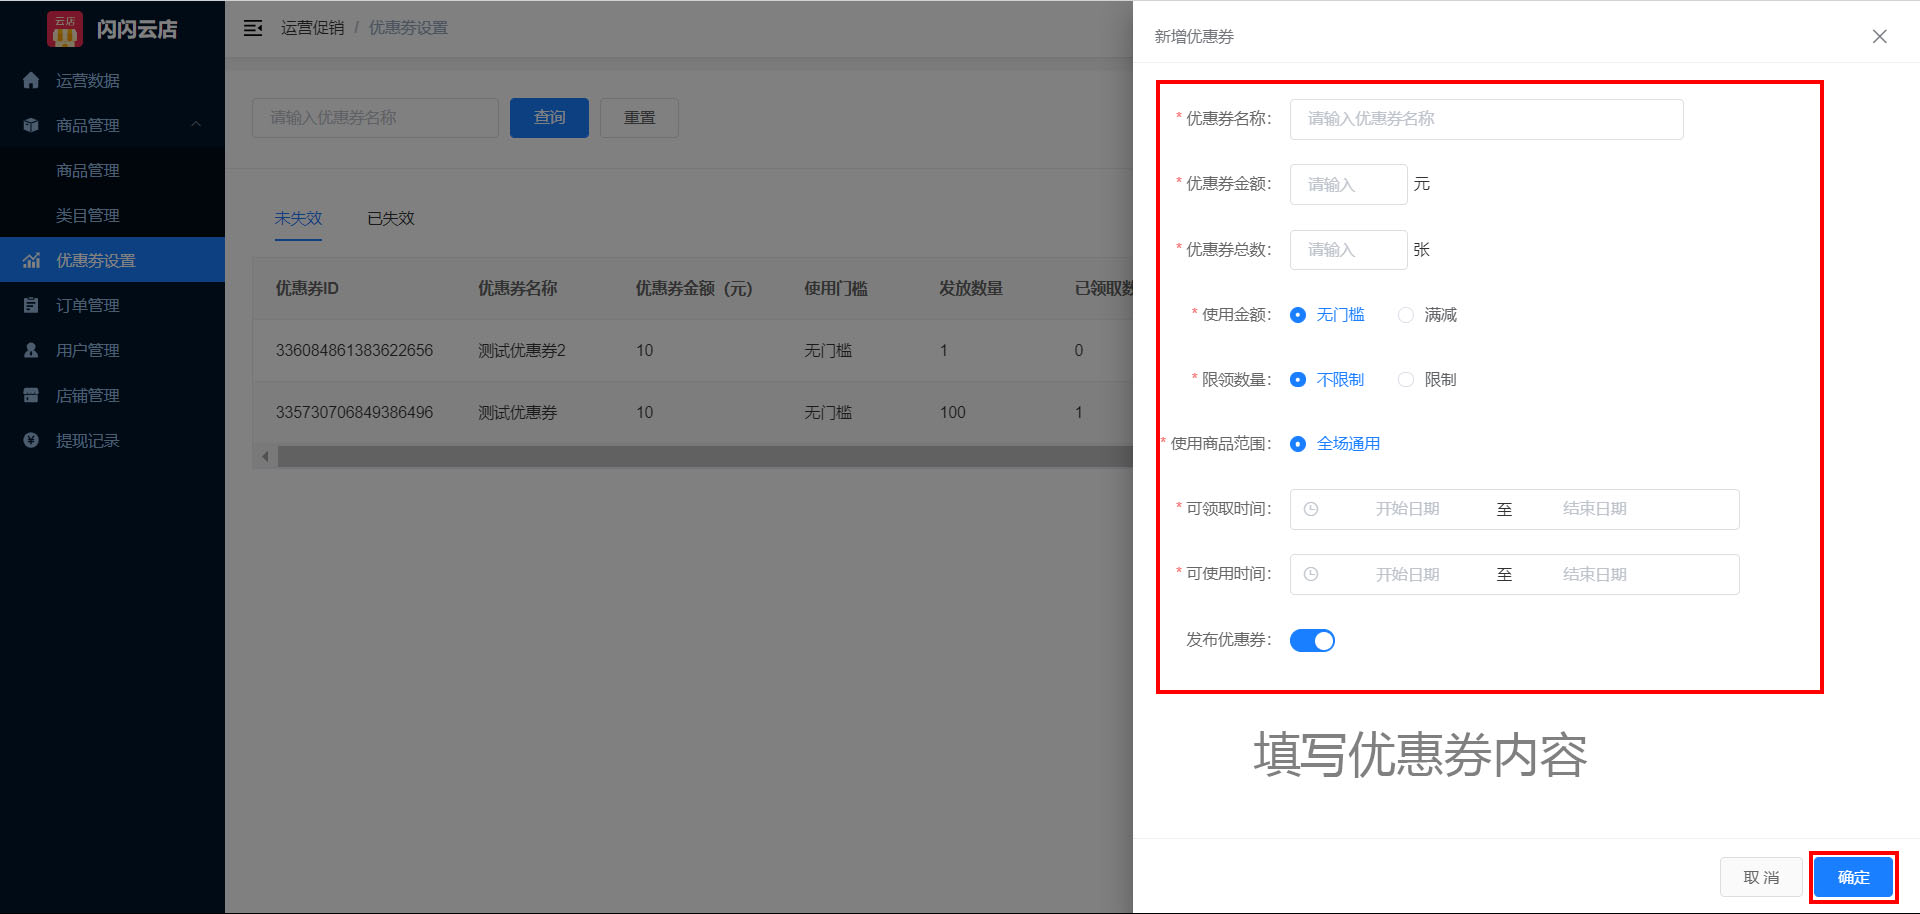1920x914 pixels.
Task: Open the 结束日期 picker for 可使用时间
Action: (x=1594, y=574)
